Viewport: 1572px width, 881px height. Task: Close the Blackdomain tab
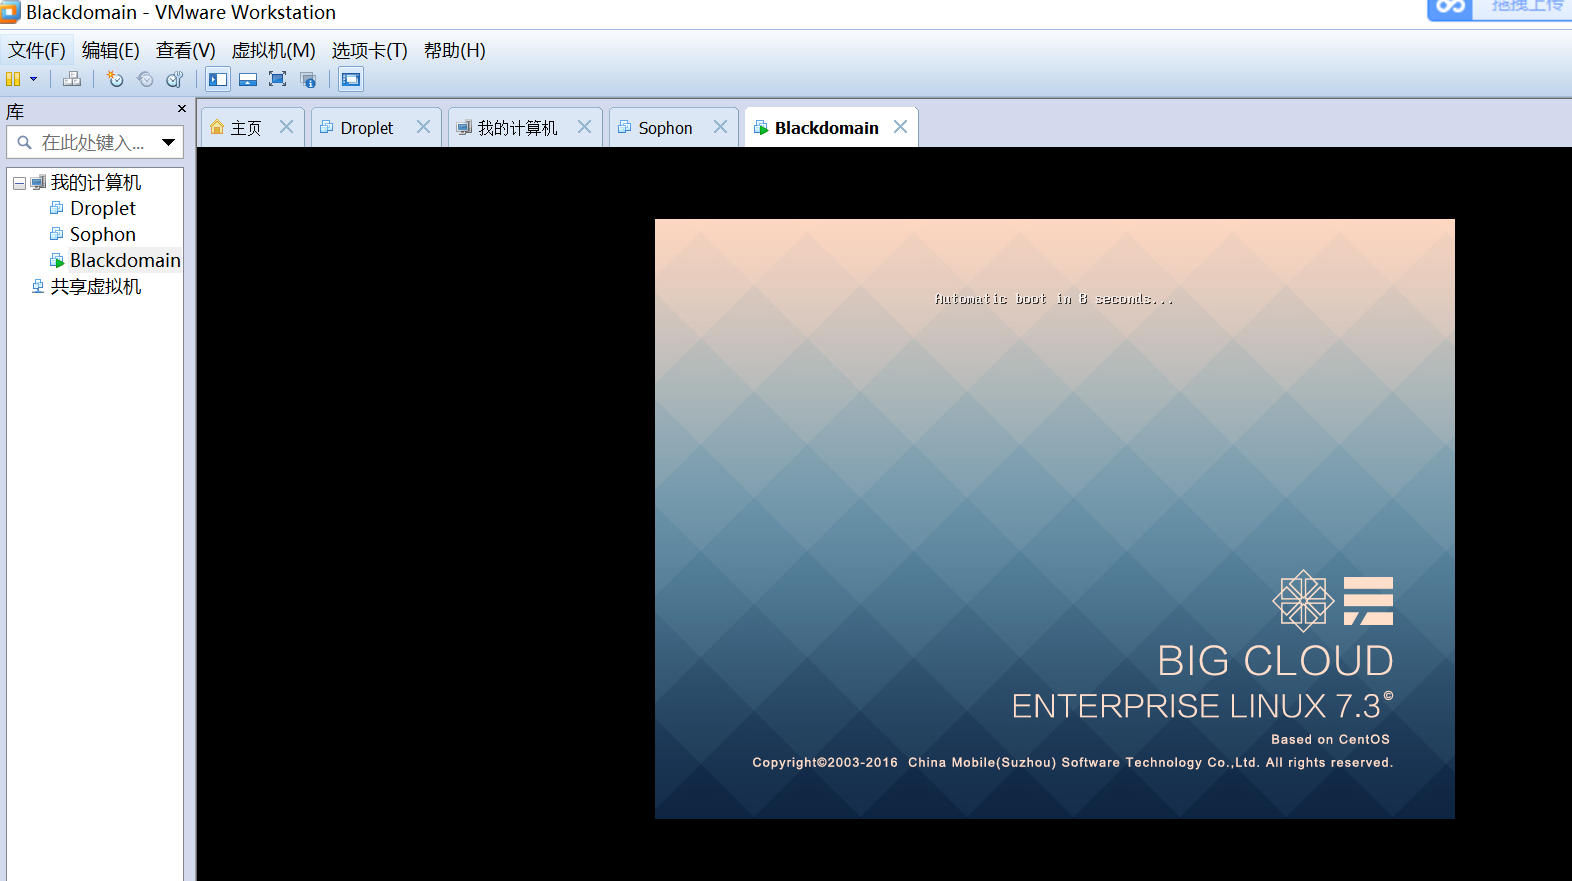coord(901,127)
